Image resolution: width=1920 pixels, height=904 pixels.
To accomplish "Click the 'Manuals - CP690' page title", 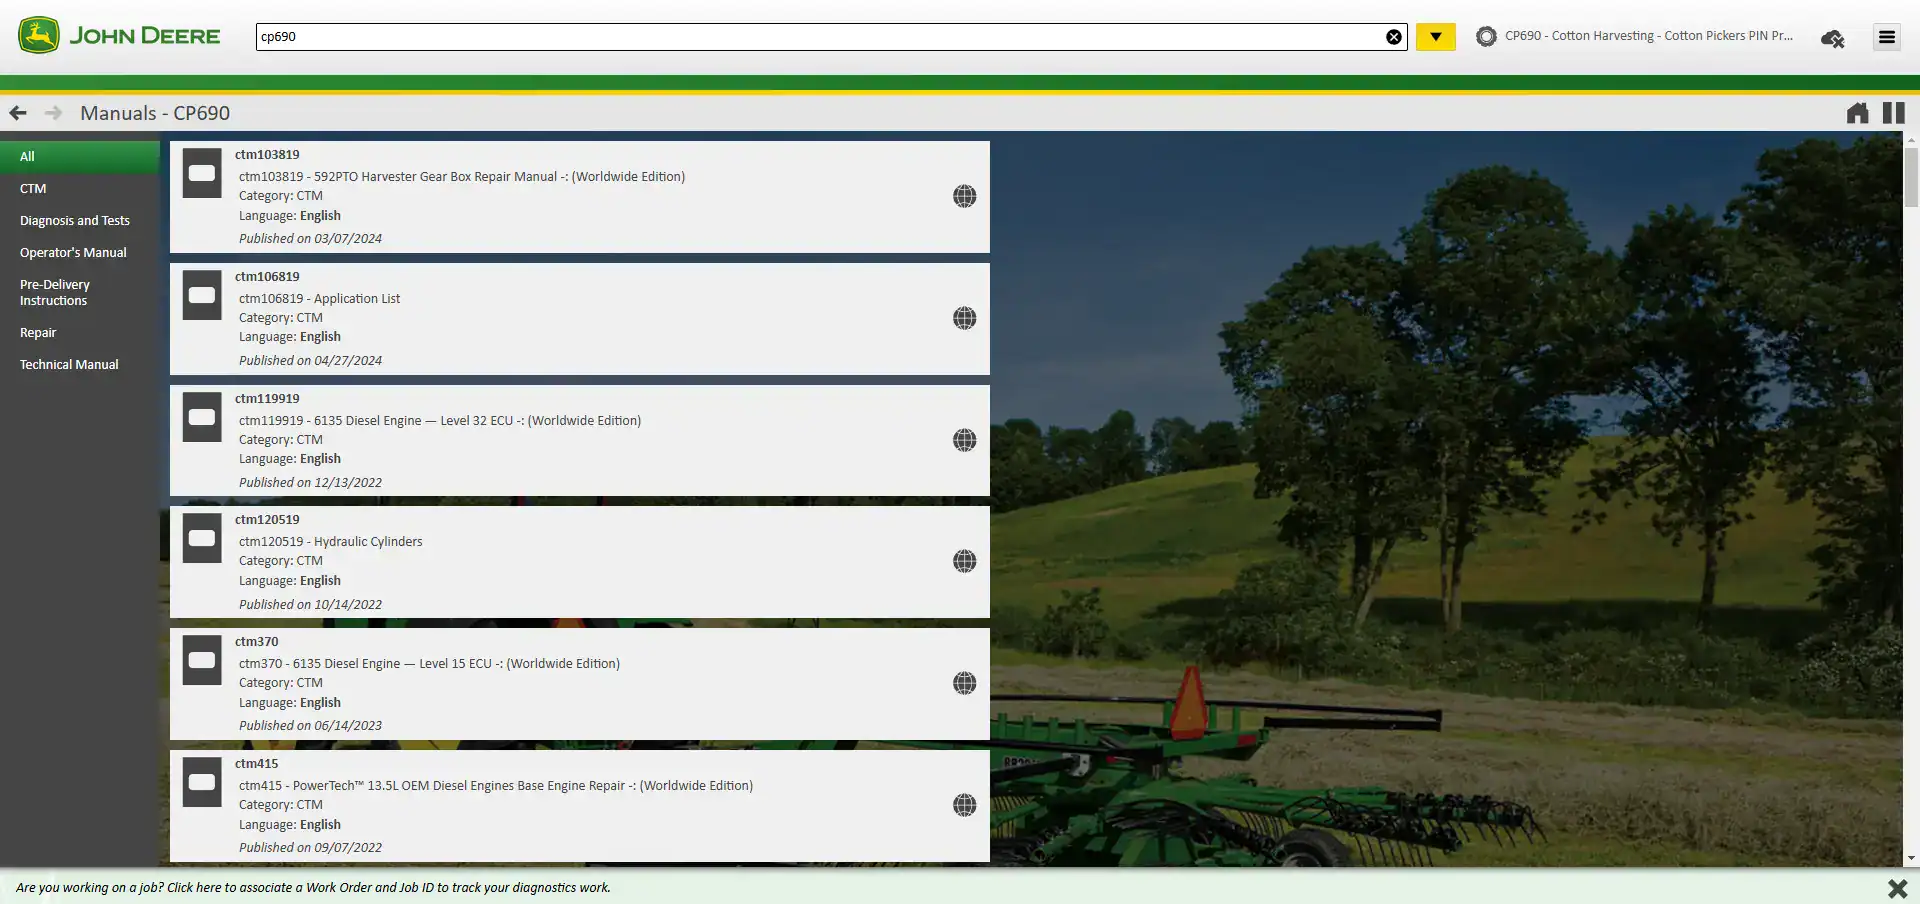I will (155, 113).
